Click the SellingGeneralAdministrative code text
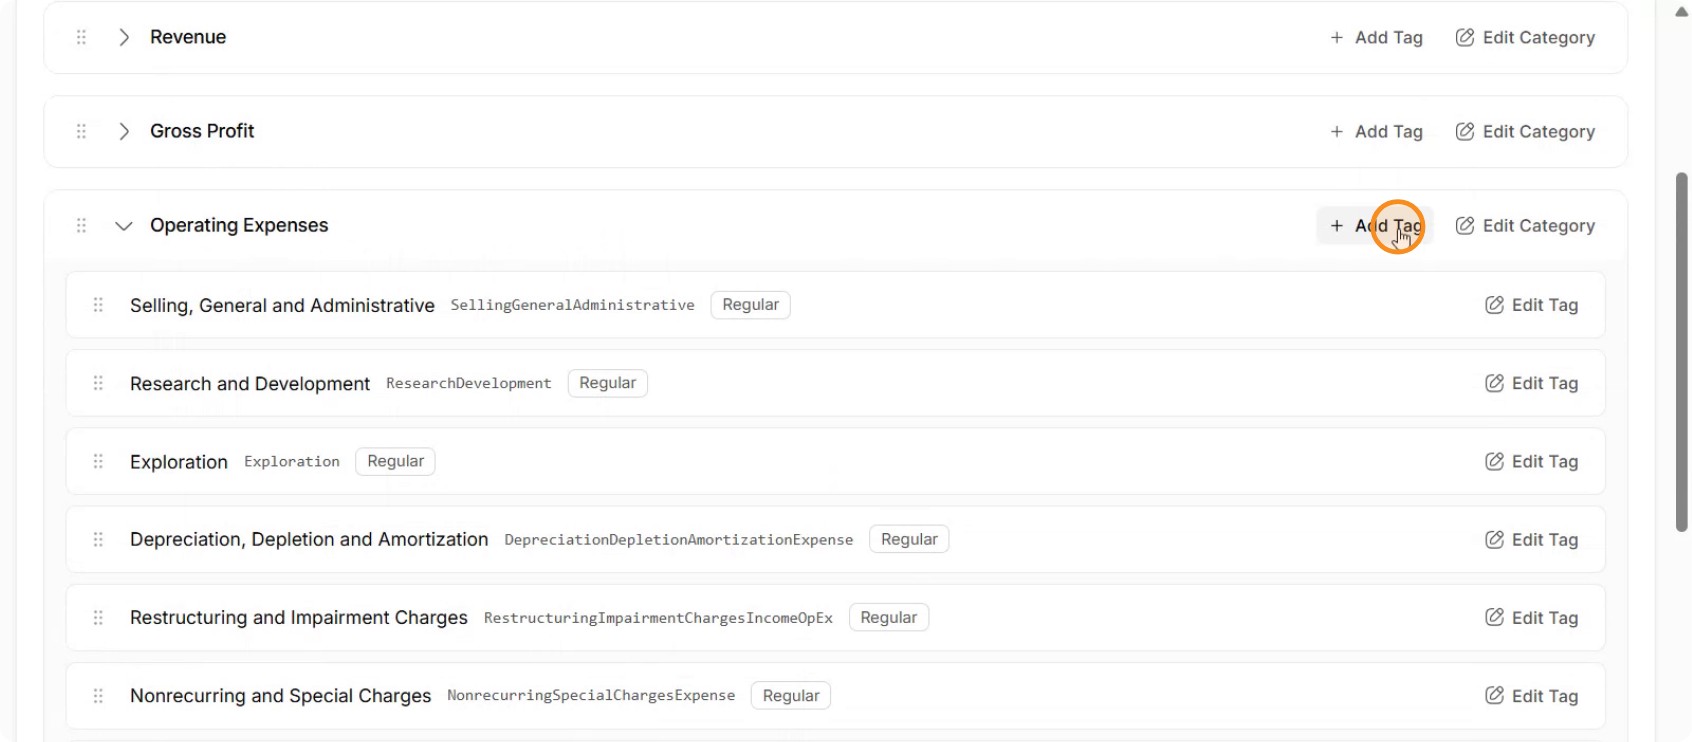Viewport: 1692px width, 742px height. tap(572, 305)
